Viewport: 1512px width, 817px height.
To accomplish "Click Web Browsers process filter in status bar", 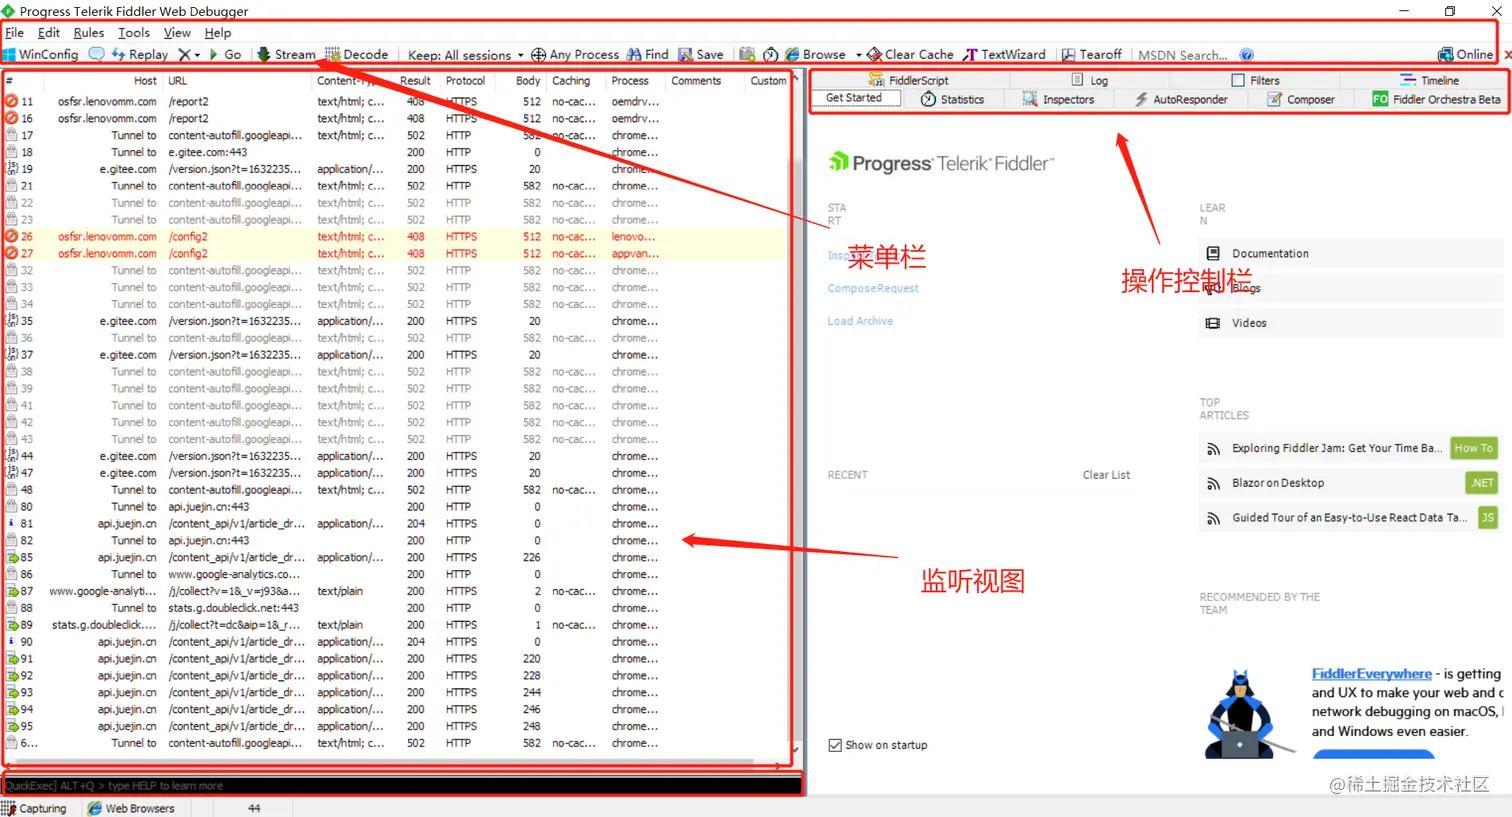I will [131, 808].
